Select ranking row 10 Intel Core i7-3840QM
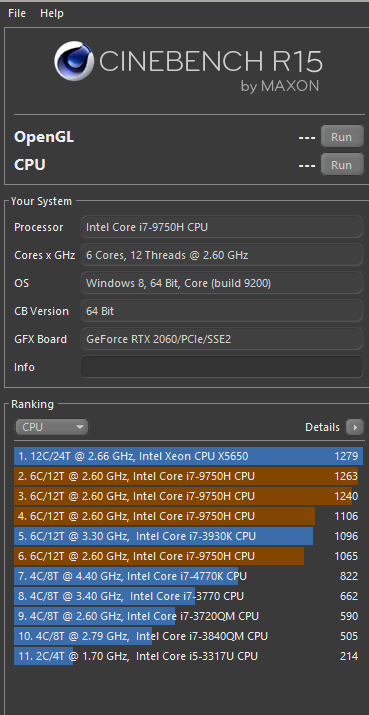The image size is (369, 715). click(x=188, y=636)
